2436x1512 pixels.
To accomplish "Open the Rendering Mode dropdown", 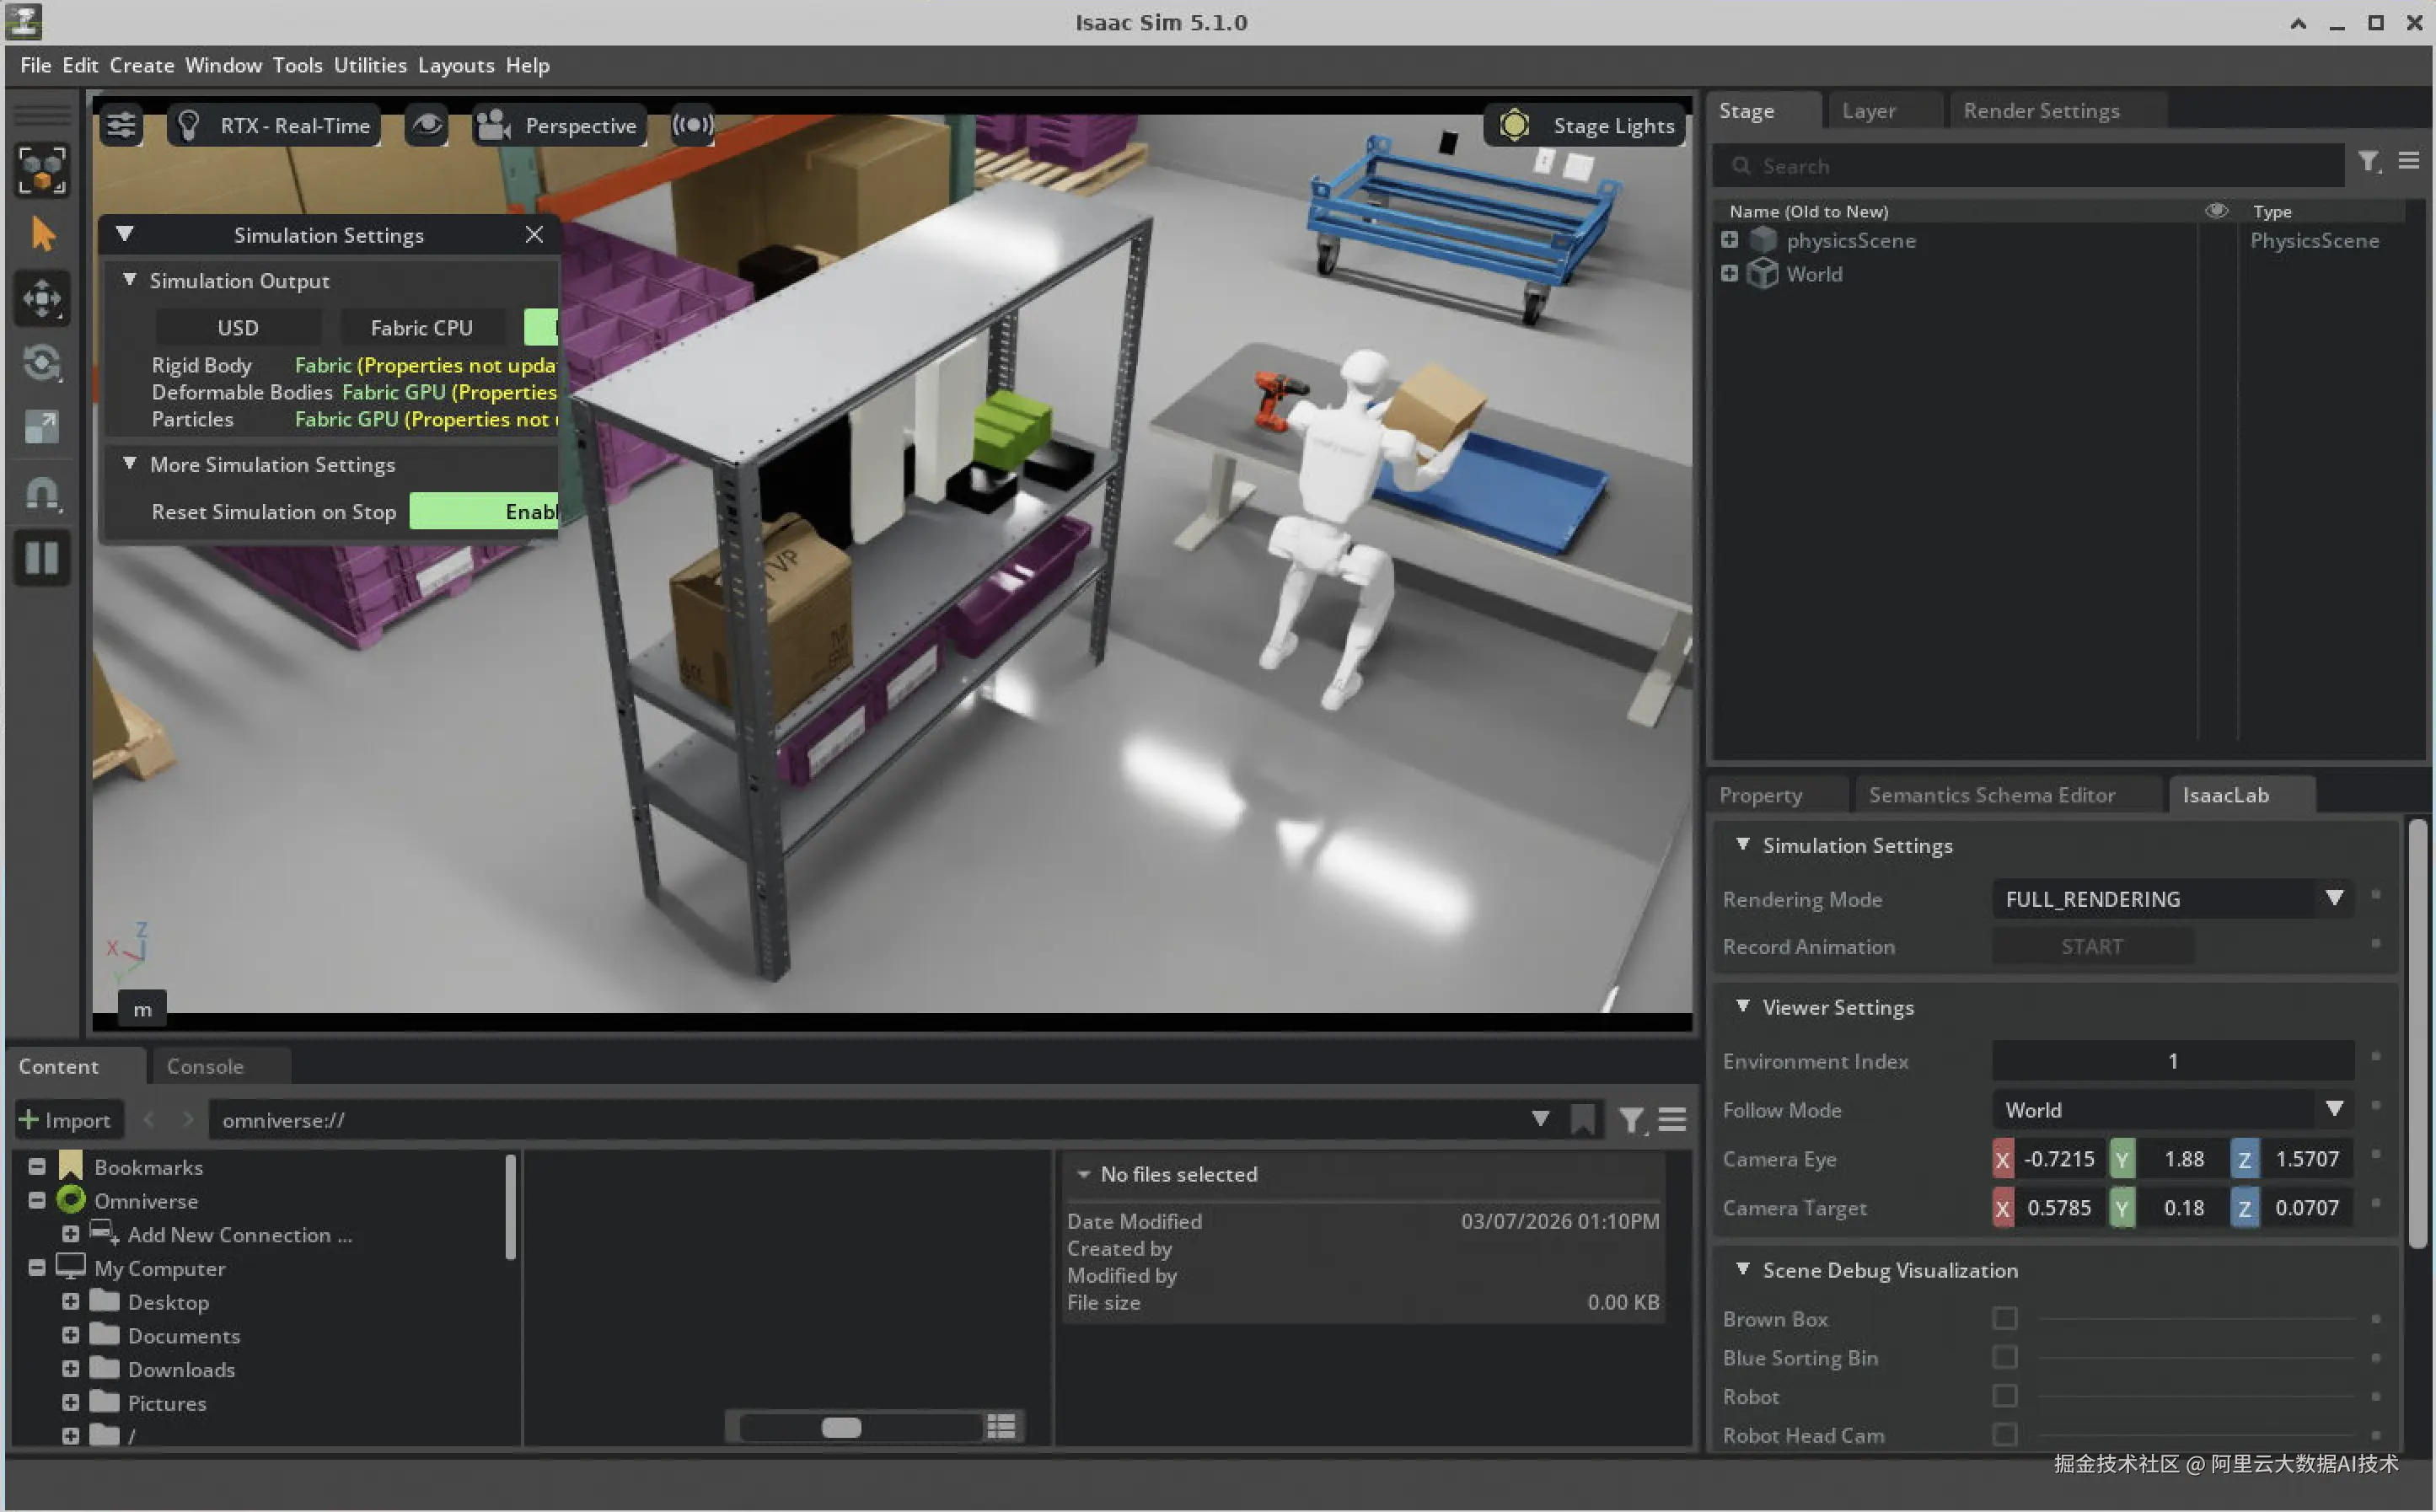I will coord(2171,898).
